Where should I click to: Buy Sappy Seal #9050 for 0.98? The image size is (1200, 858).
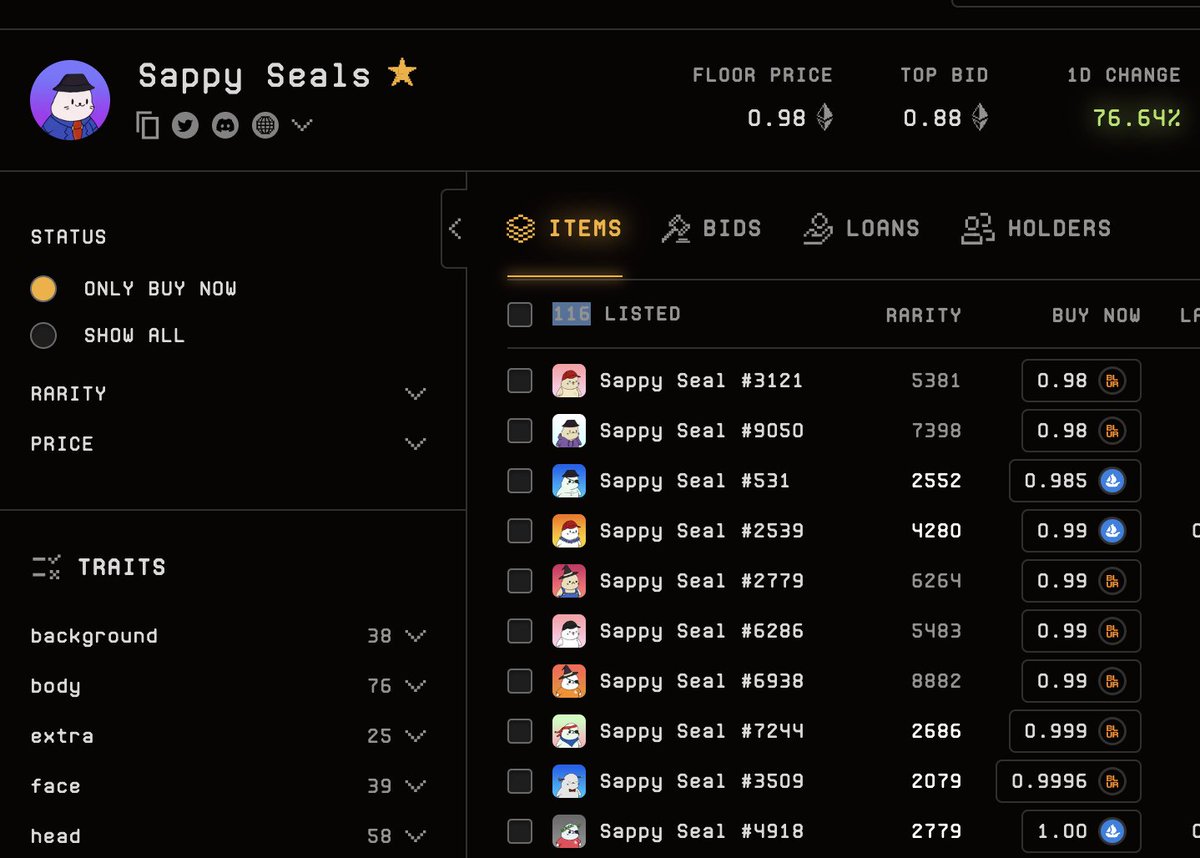[1081, 431]
